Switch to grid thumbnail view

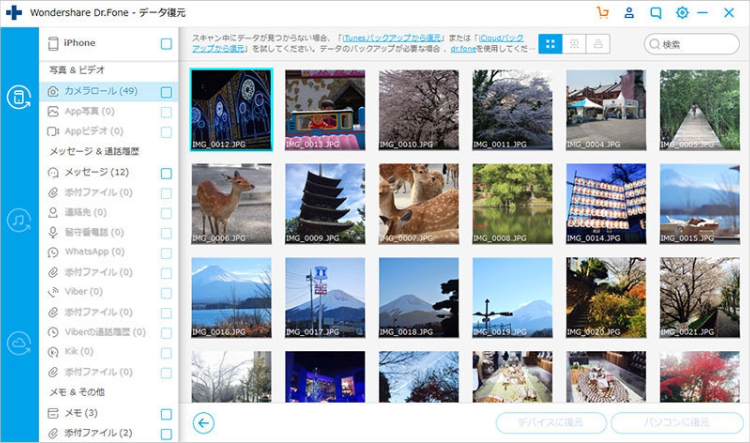coord(550,44)
